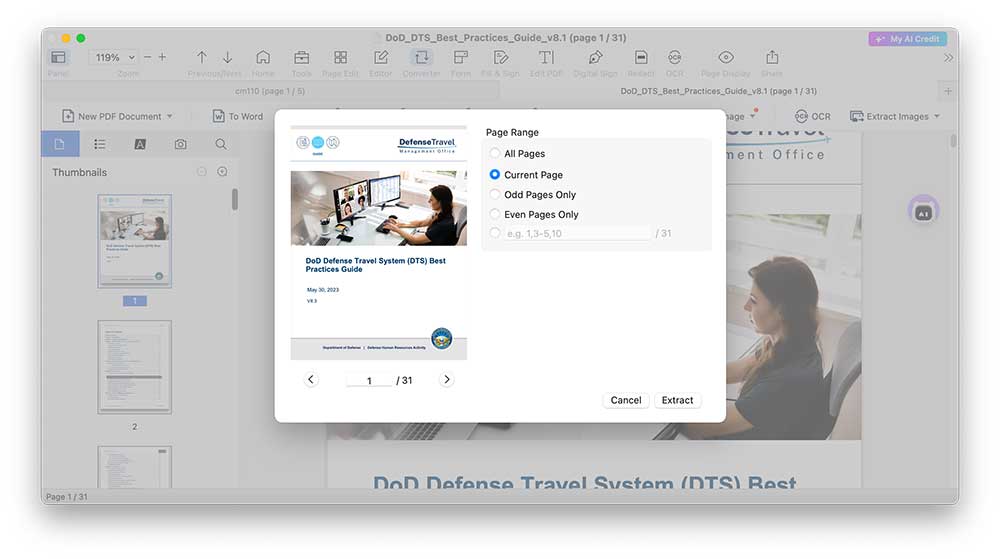Open the Redact tool

pos(641,57)
